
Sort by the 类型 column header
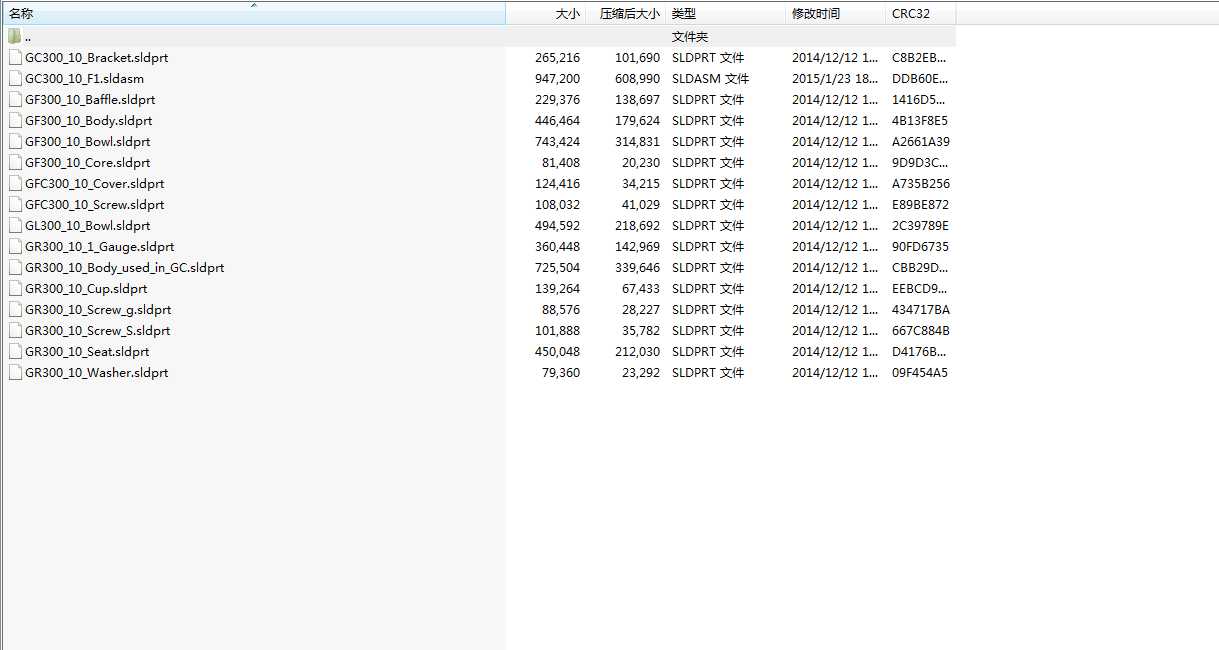pyautogui.click(x=725, y=14)
